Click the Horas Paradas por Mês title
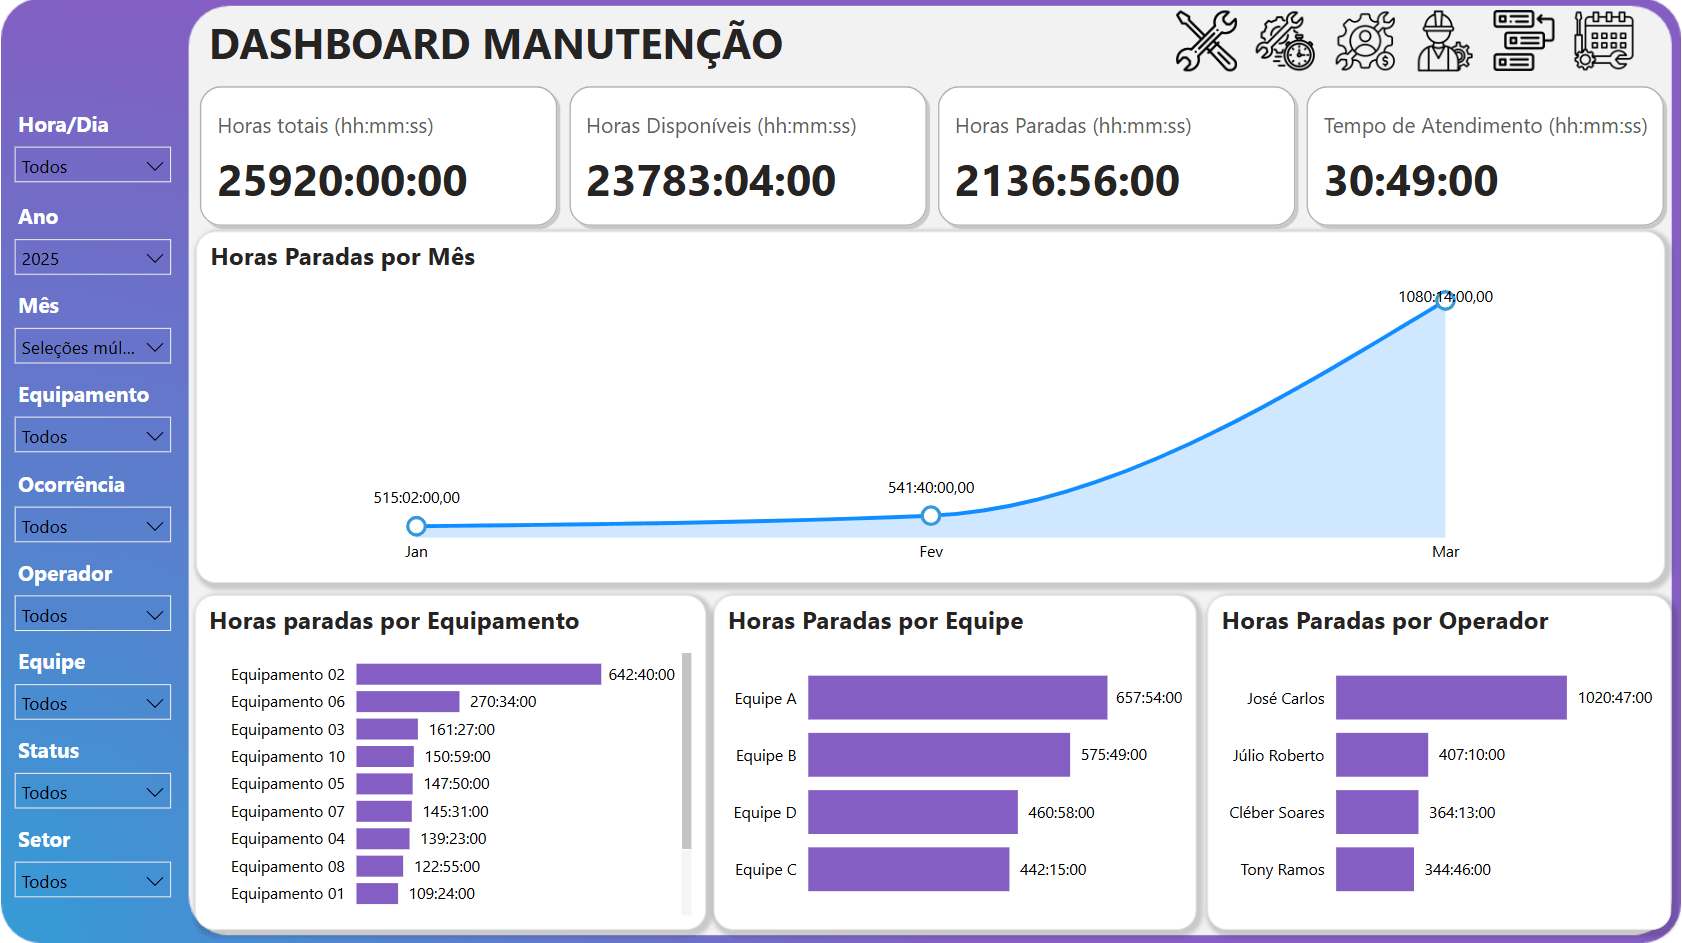This screenshot has width=1682, height=943. 343,258
